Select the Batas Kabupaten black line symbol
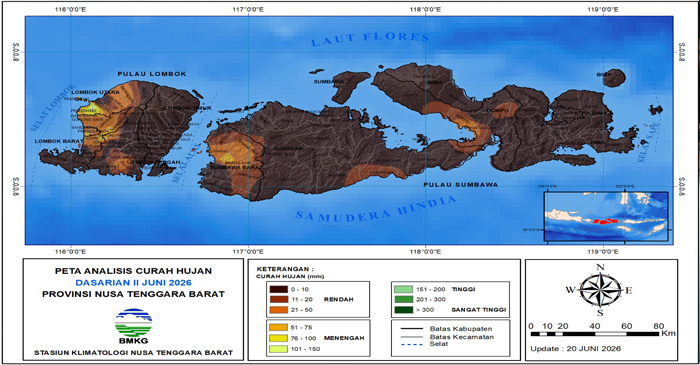 tap(412, 329)
